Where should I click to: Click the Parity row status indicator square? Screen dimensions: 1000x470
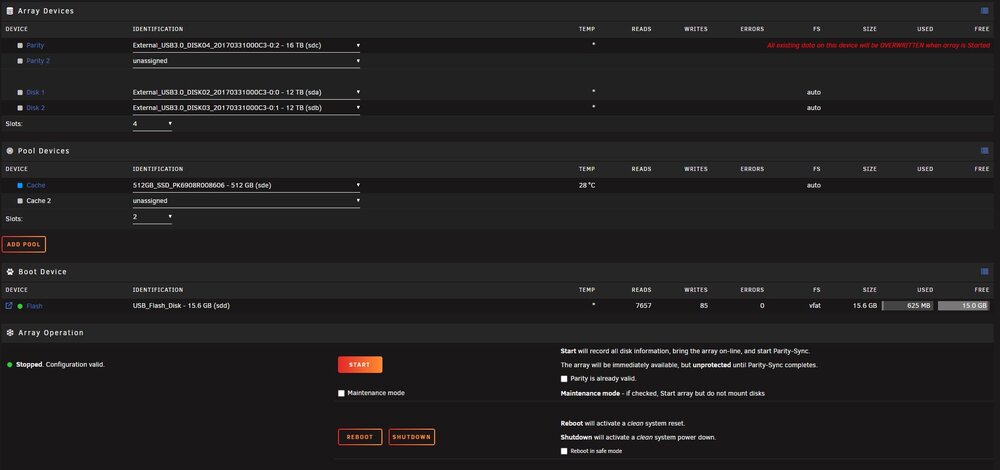20,46
